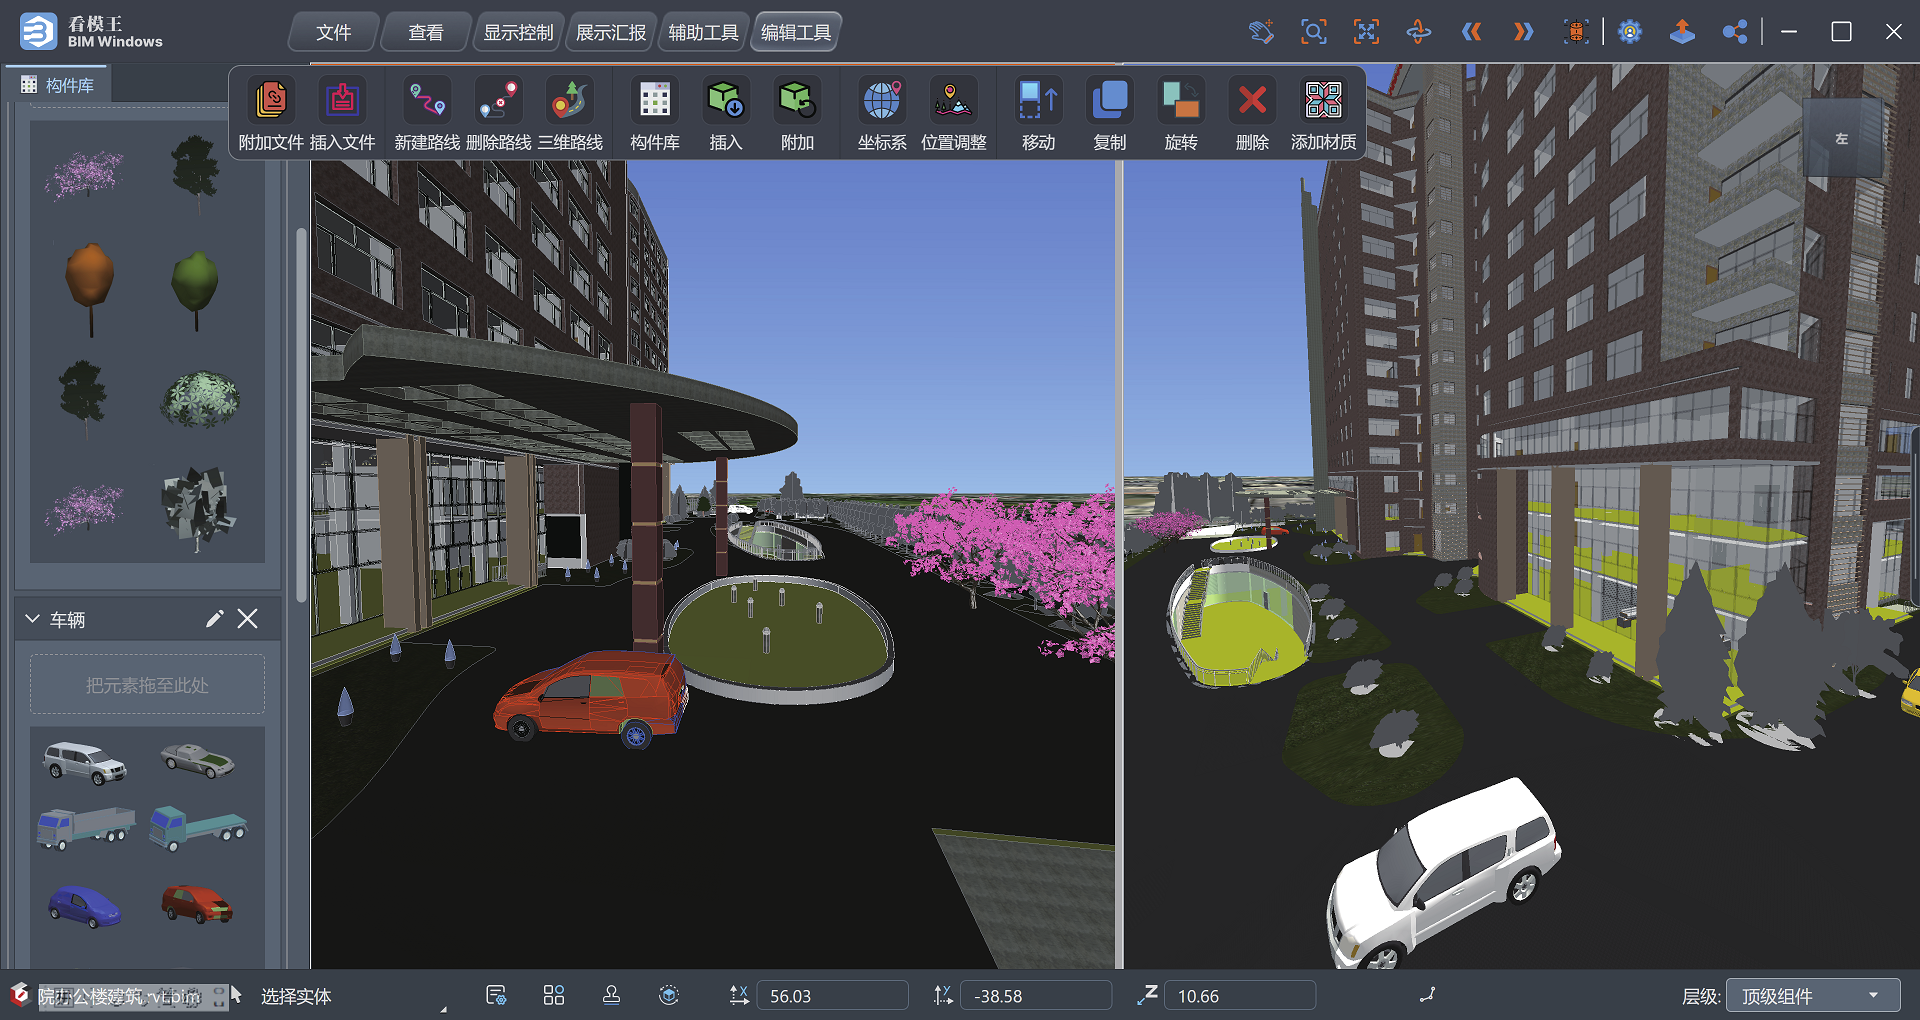Screen dimensions: 1920x1020
Task: Switch to the 辅助工具 tab
Action: click(703, 33)
